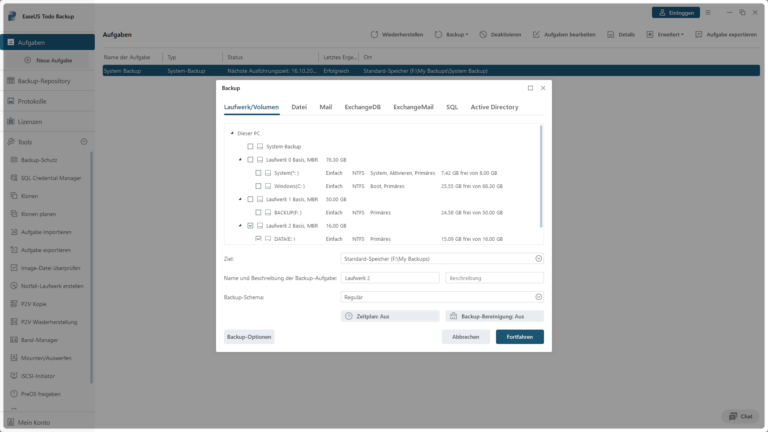Open the Ziel destination dropdown
Viewport: 768px width, 432px height.
(442, 259)
